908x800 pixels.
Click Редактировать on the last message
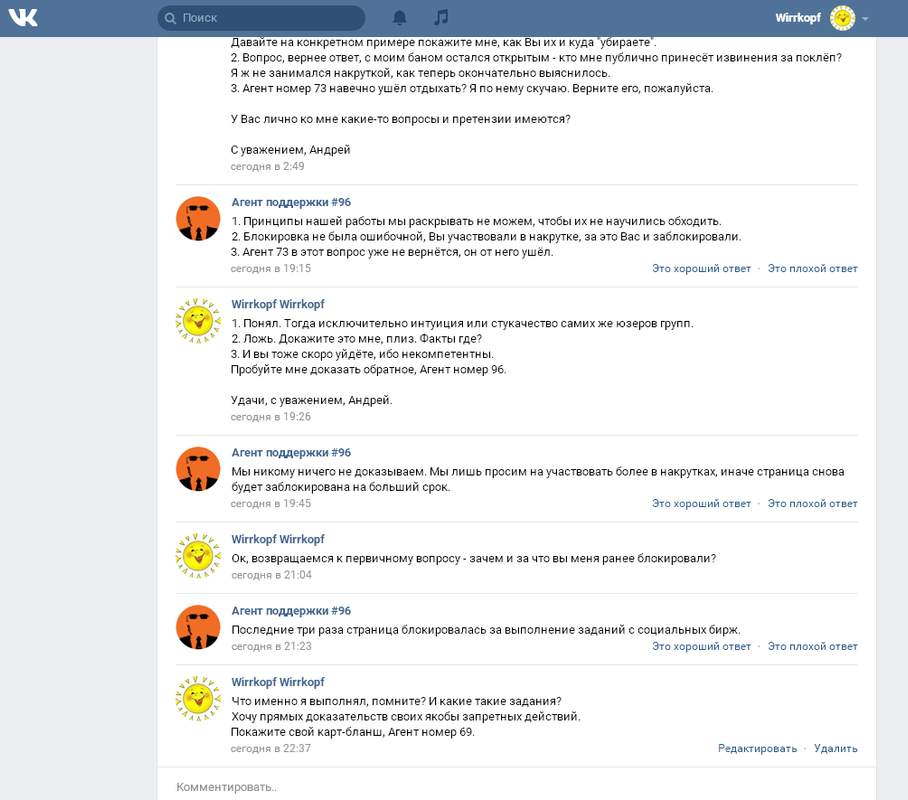pos(757,748)
